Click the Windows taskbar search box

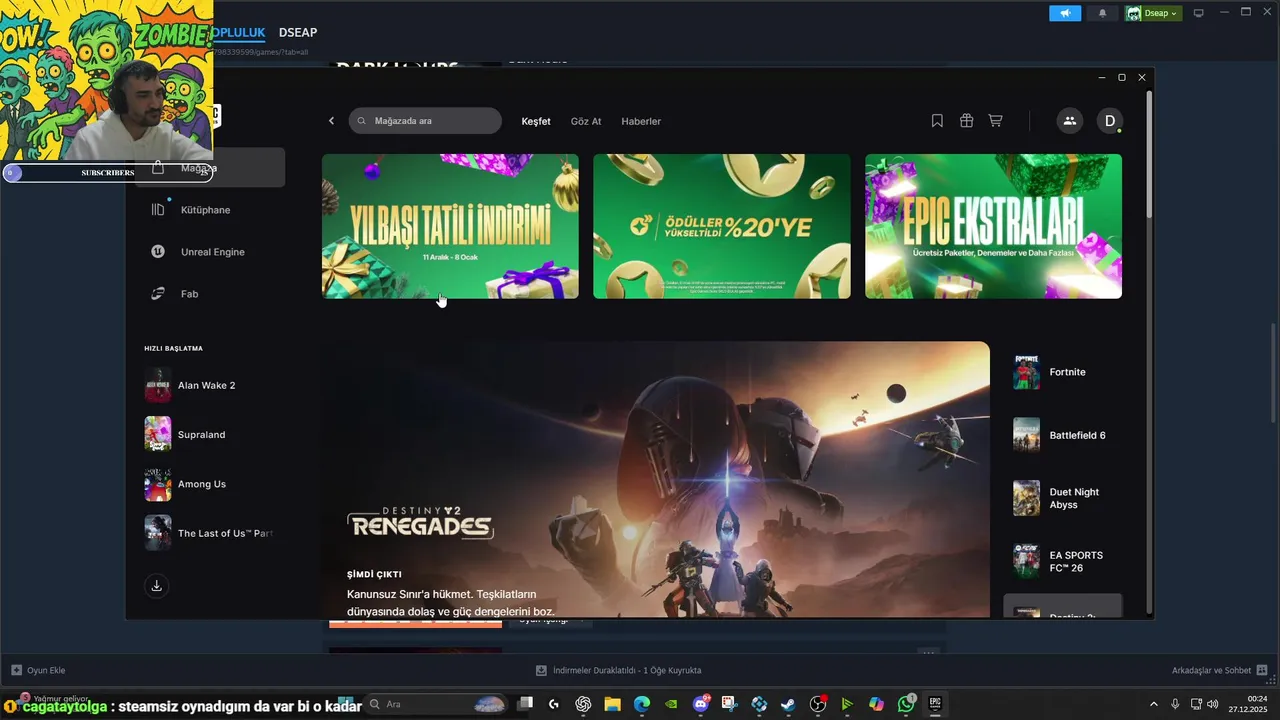pyautogui.click(x=437, y=704)
